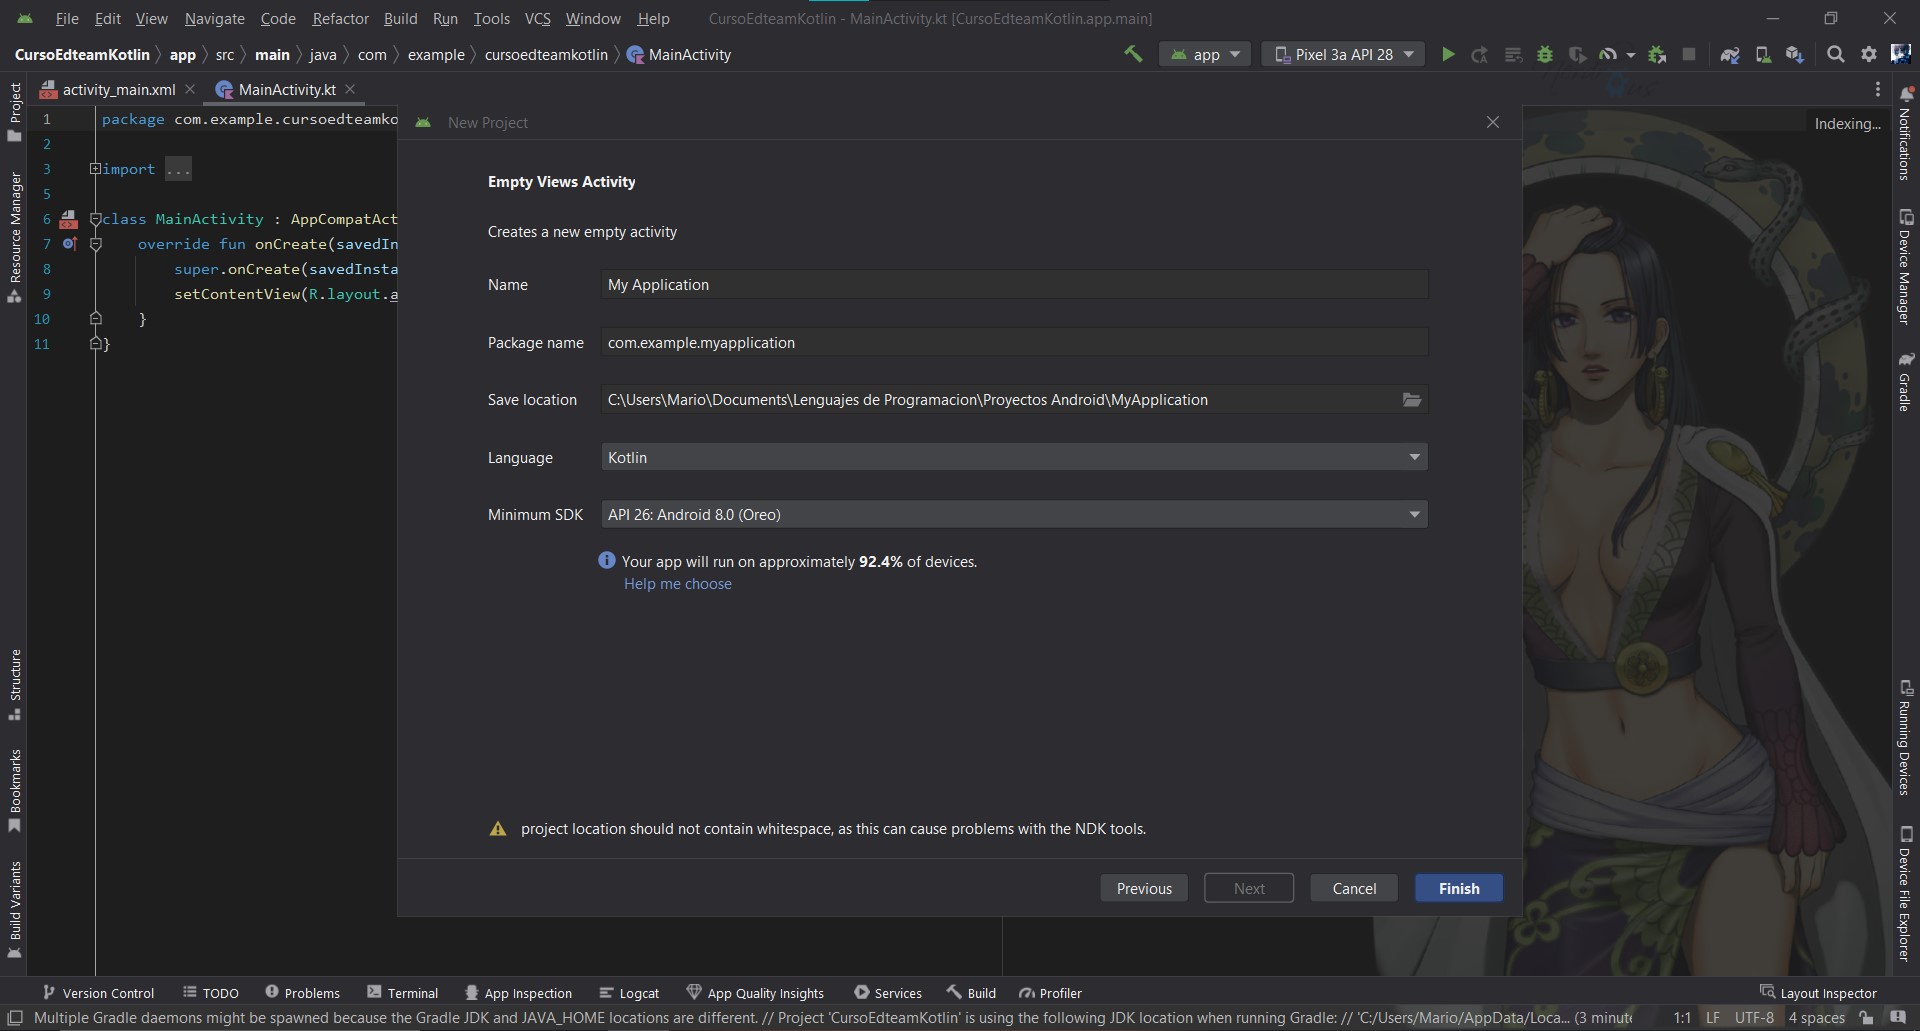The height and width of the screenshot is (1031, 1920).
Task: Collapse the onCreate function fold marker
Action: tap(96, 244)
